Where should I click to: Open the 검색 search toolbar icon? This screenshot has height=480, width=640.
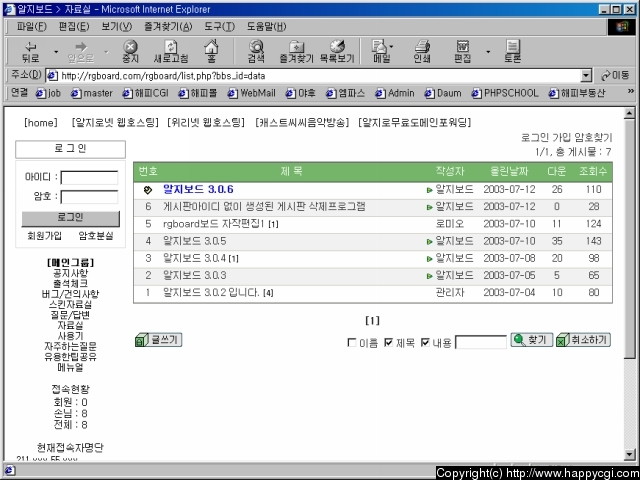(x=256, y=52)
